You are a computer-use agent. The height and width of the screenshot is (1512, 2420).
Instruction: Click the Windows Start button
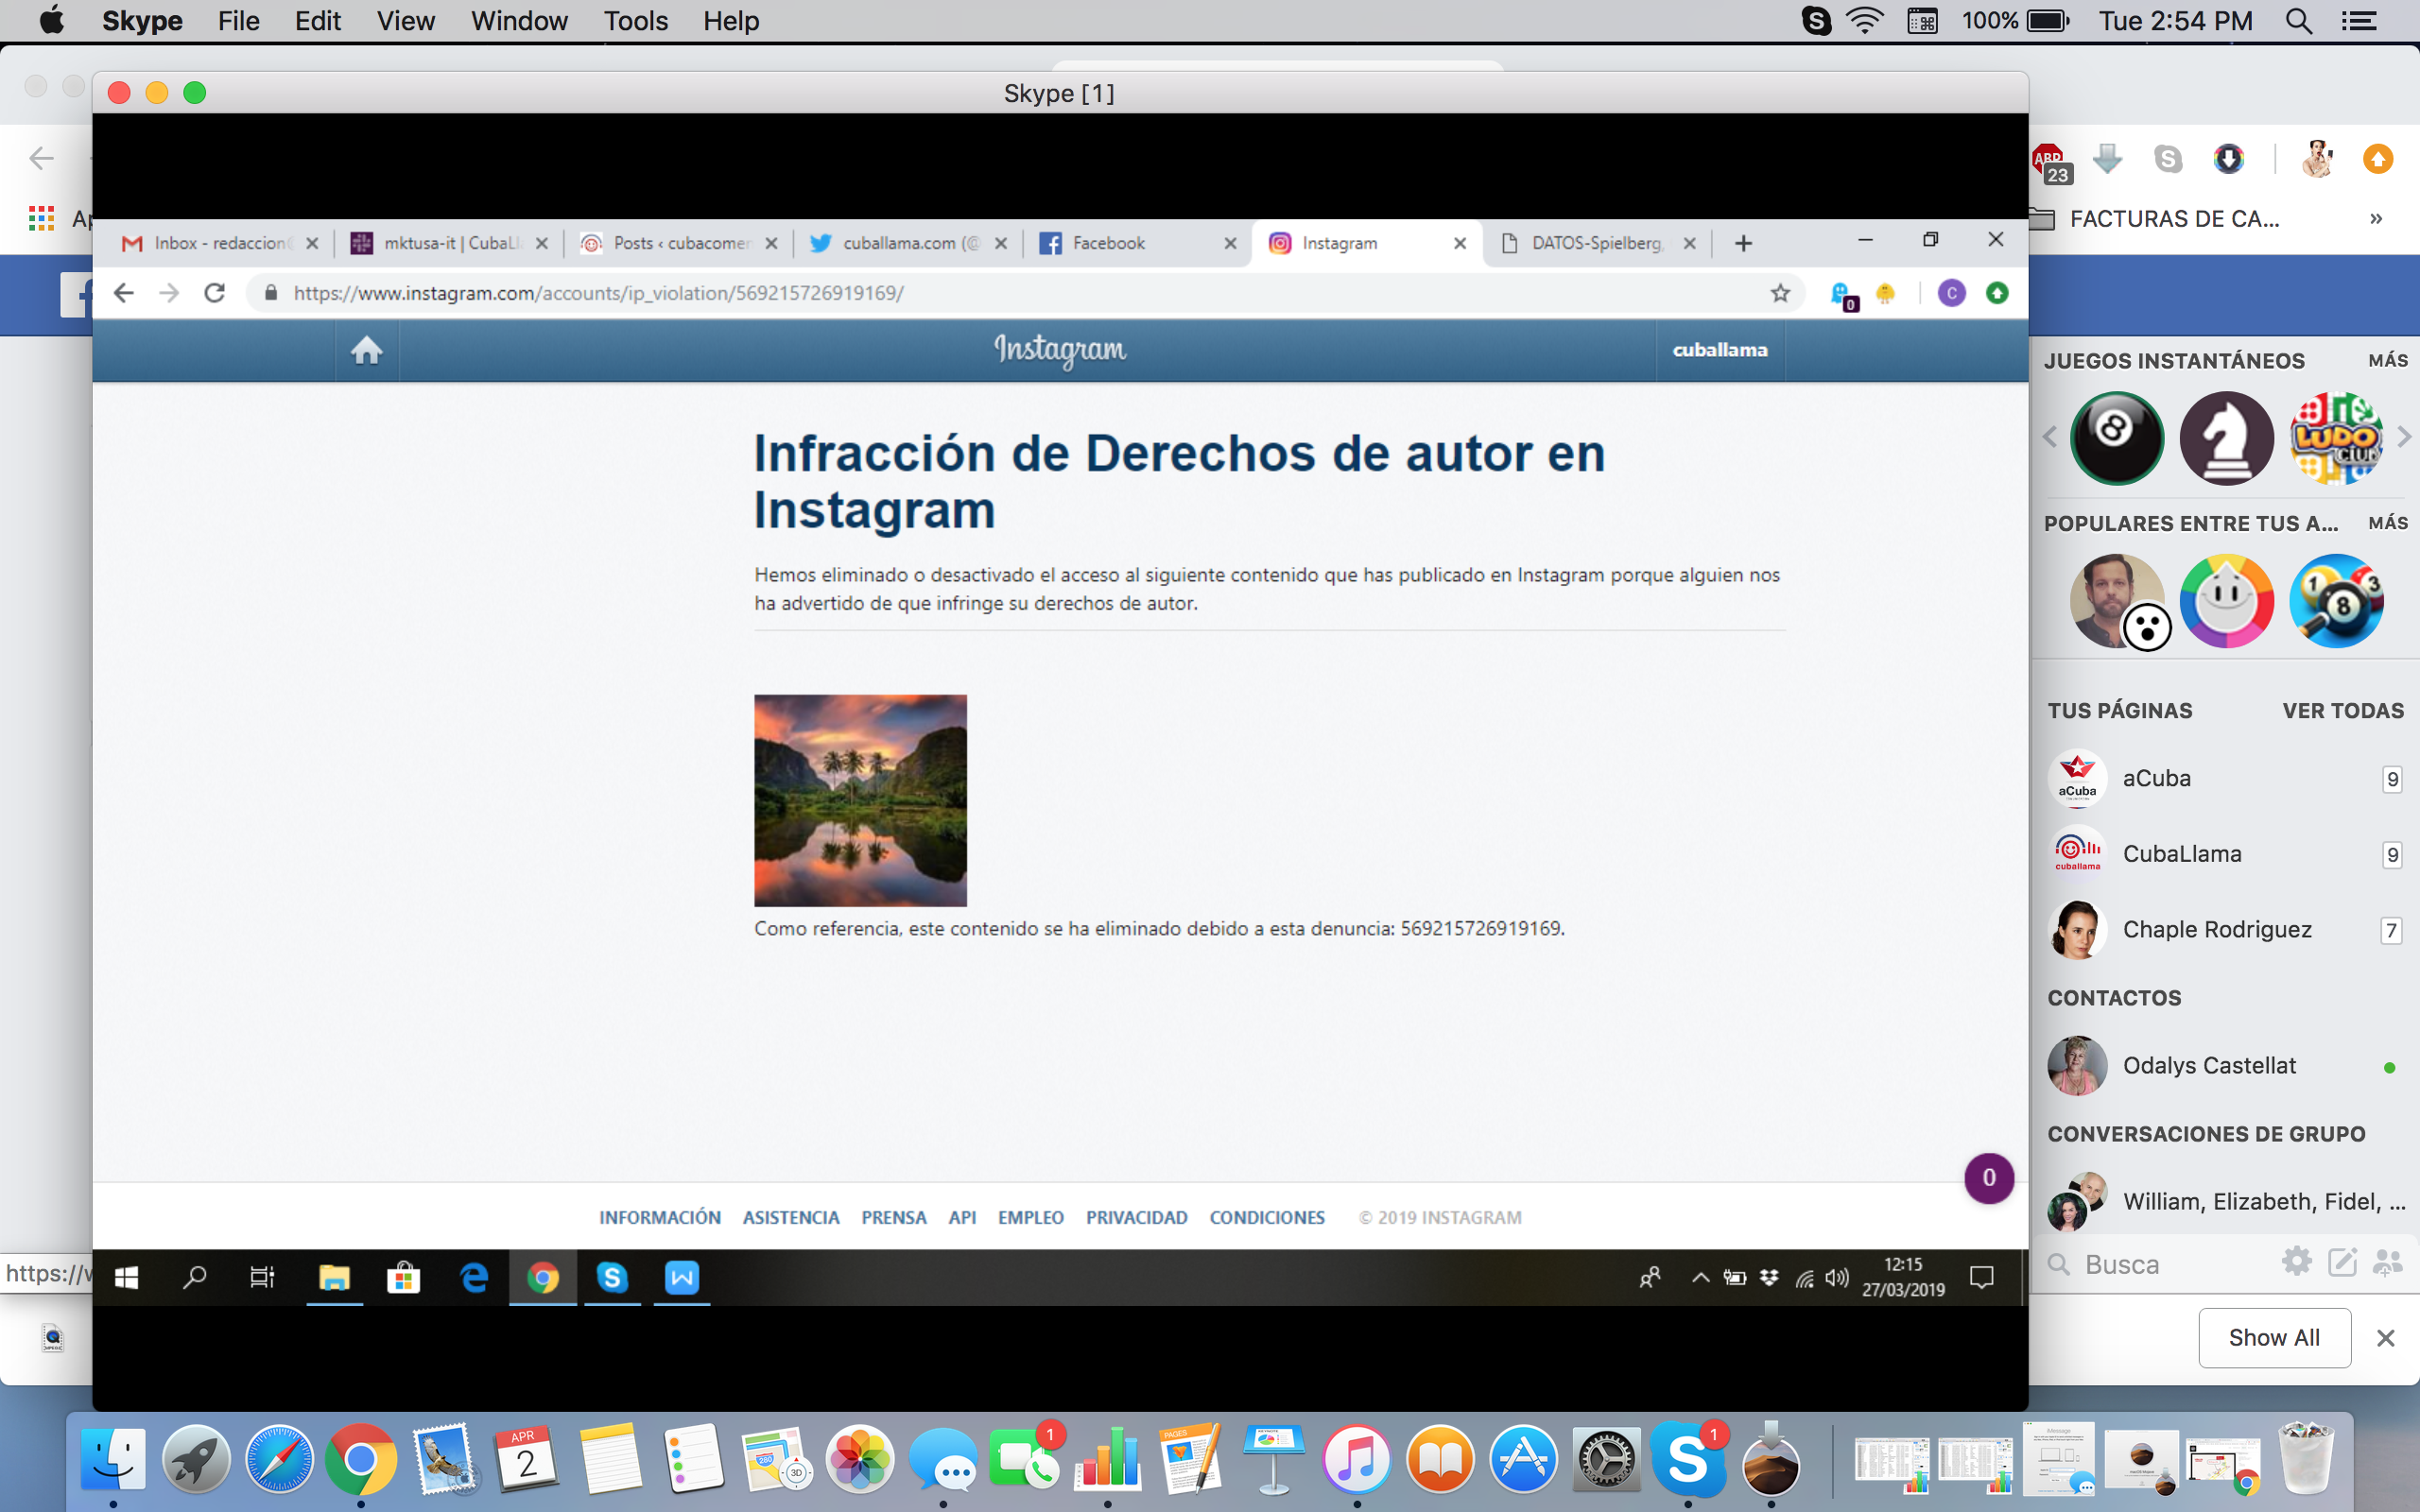coord(127,1277)
